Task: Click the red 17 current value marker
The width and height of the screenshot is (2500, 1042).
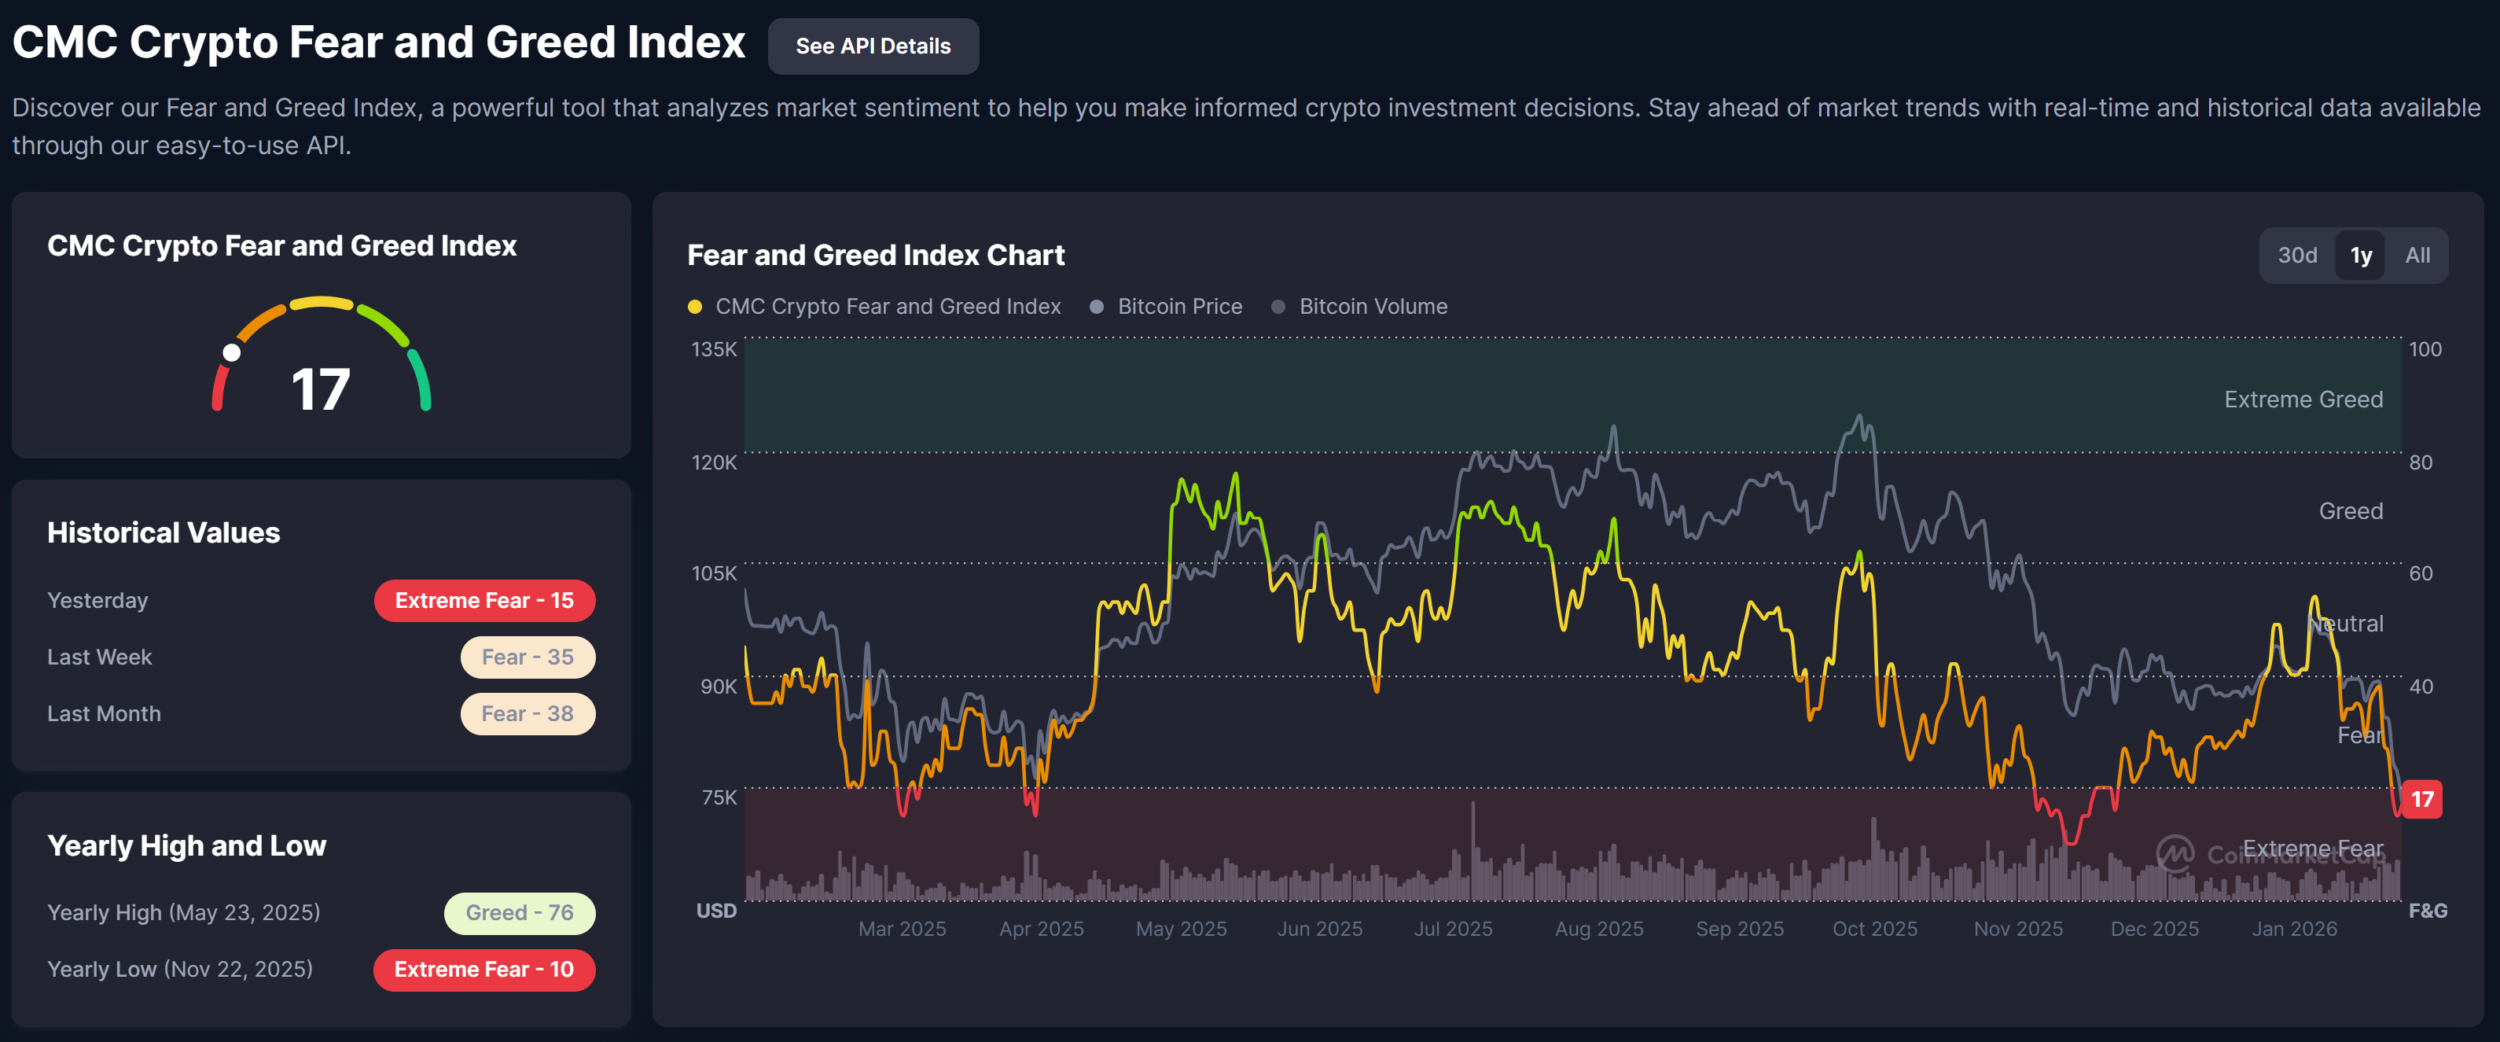Action: pos(2422,799)
